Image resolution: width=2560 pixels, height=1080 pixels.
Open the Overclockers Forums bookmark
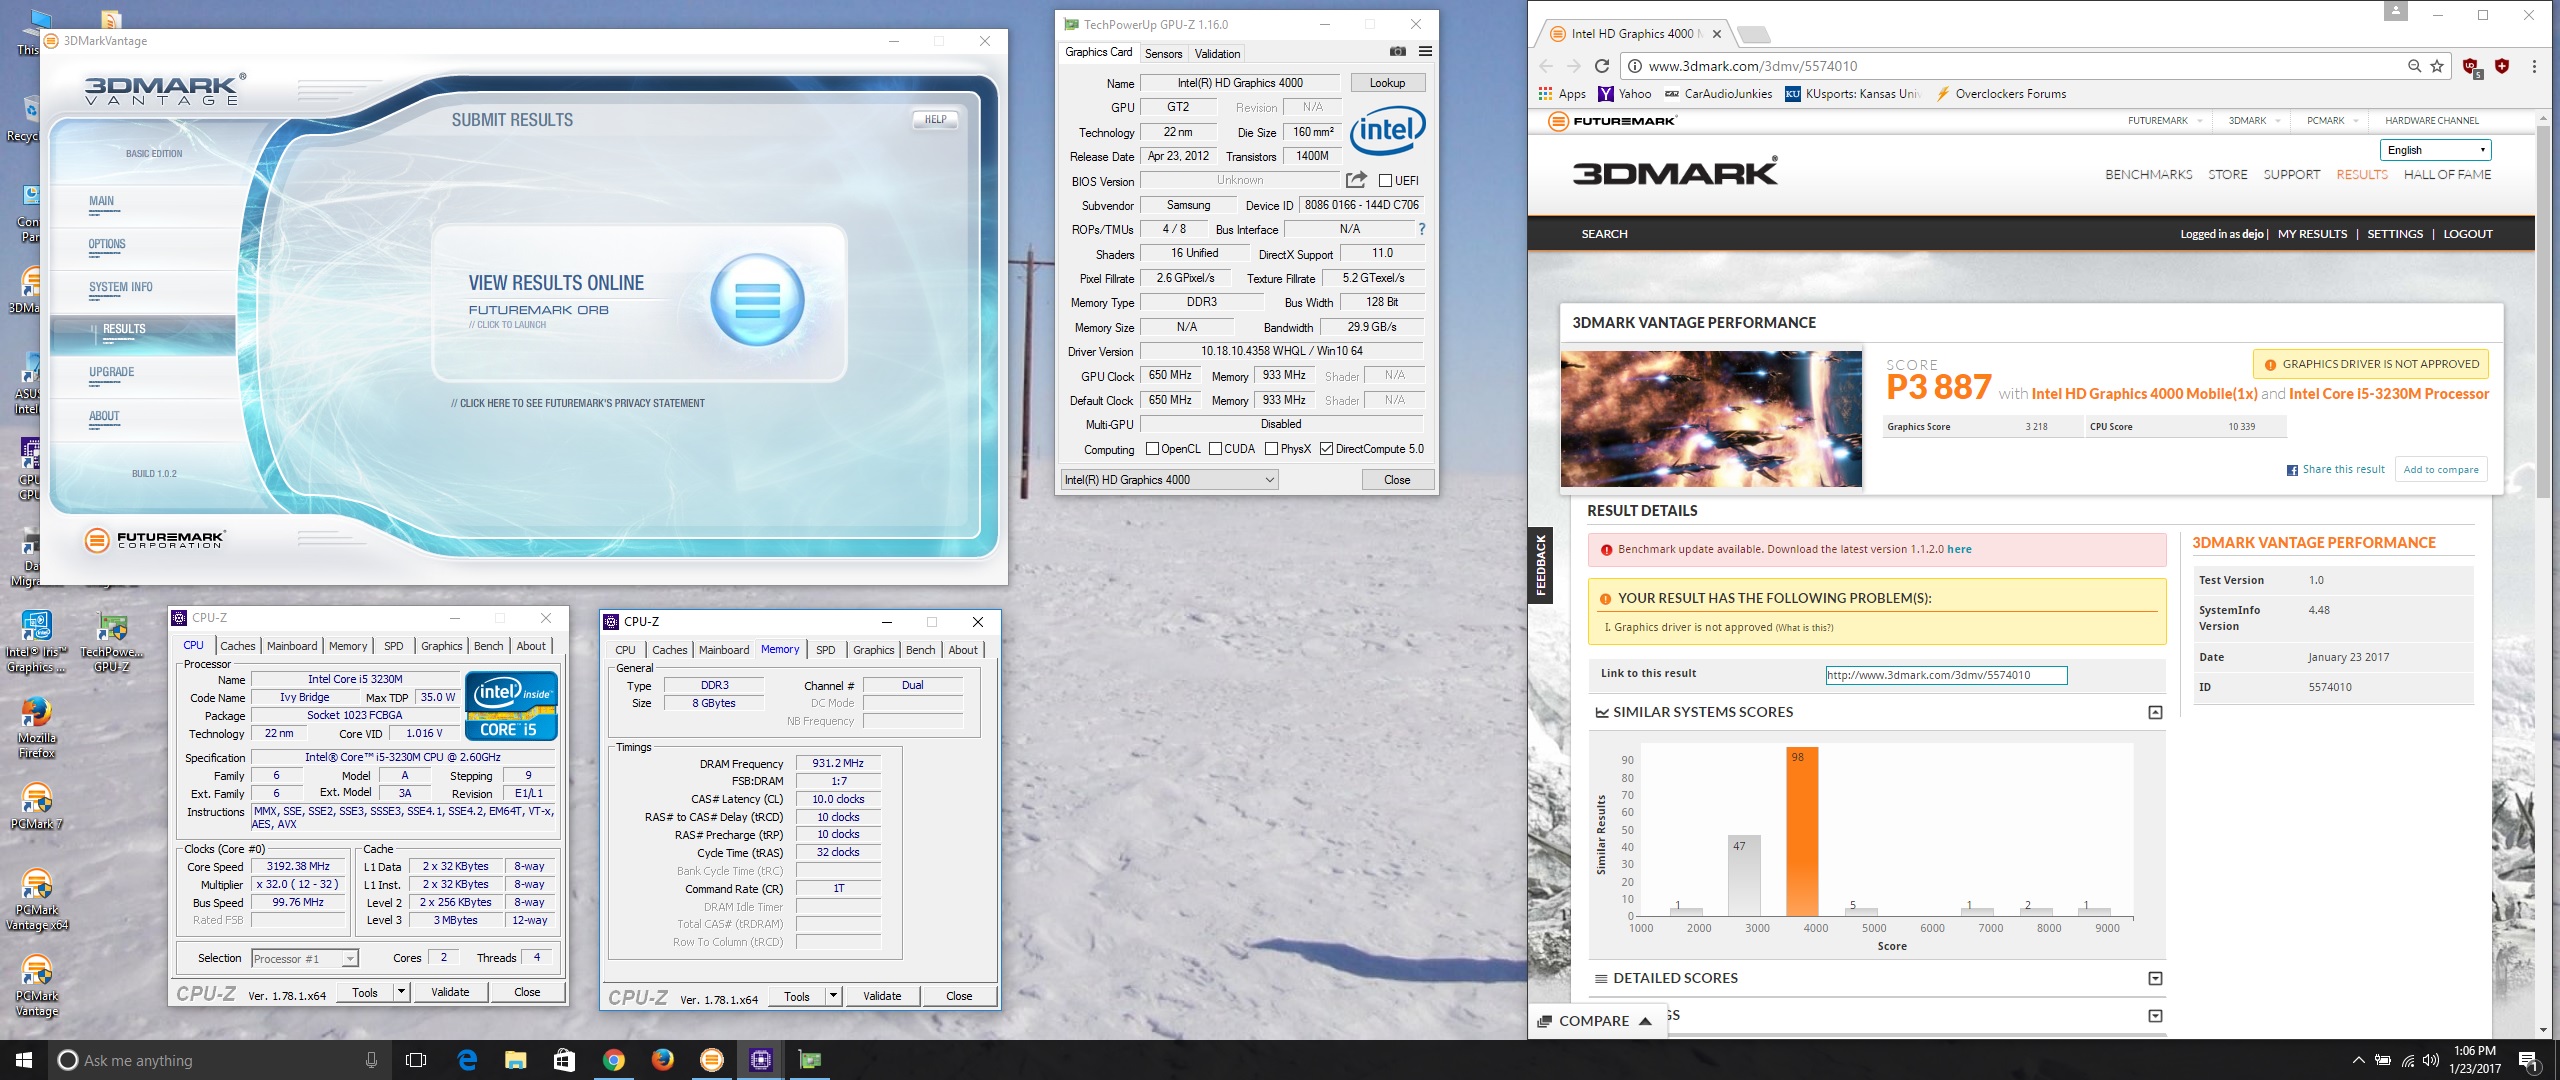pos(2001,94)
